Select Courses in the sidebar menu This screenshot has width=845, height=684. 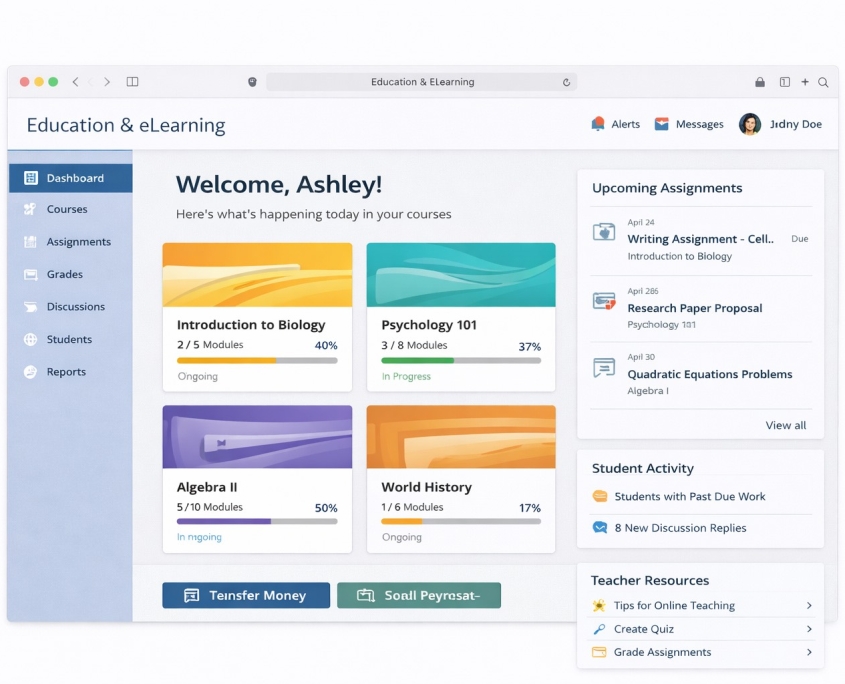pos(67,210)
